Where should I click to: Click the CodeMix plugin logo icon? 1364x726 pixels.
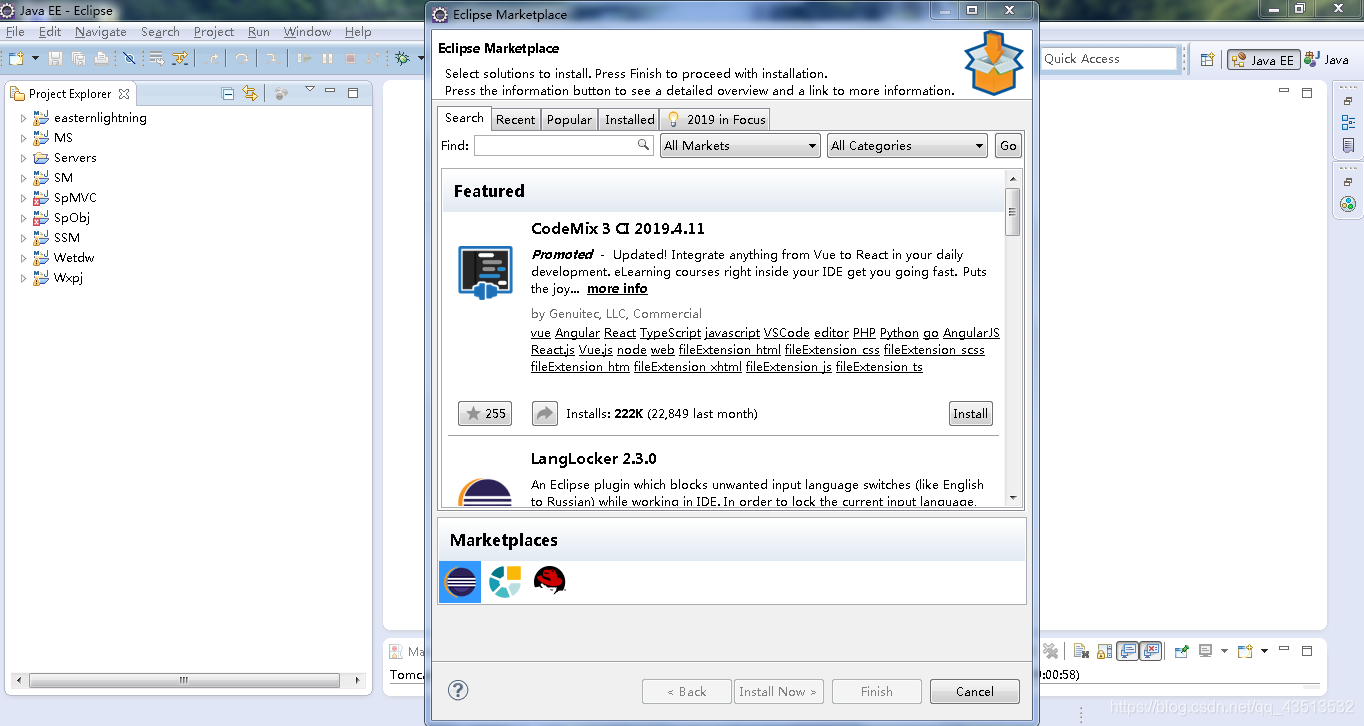tap(485, 272)
